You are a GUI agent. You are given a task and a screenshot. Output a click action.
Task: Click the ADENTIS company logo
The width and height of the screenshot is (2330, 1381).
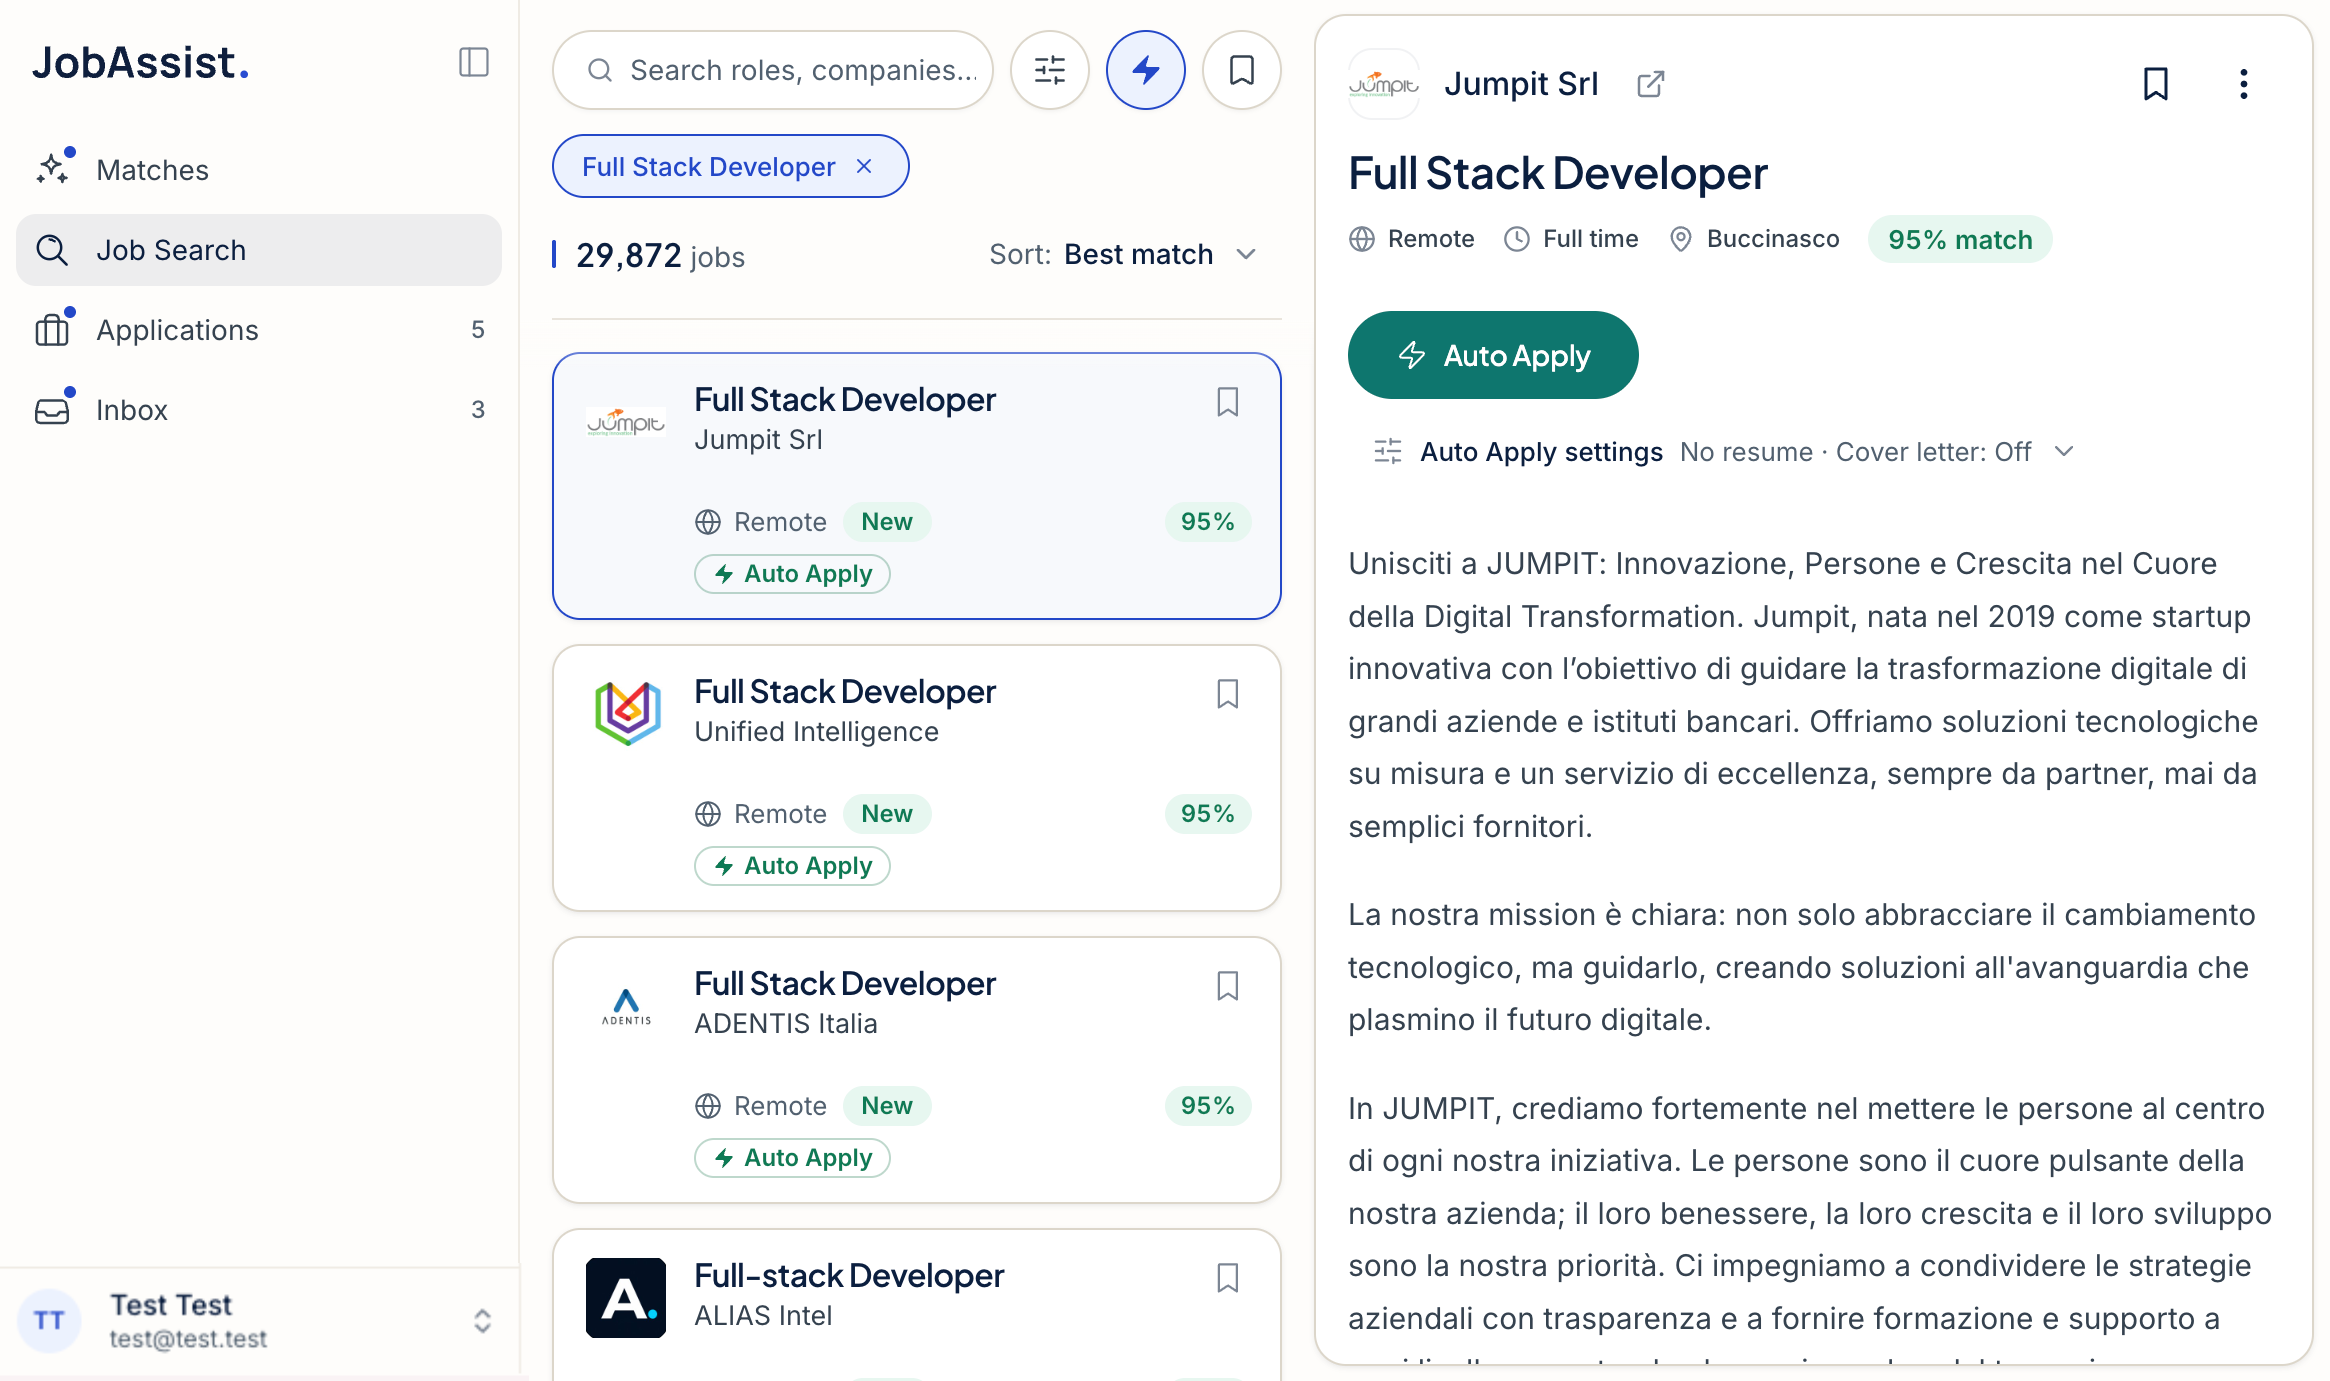point(627,1006)
